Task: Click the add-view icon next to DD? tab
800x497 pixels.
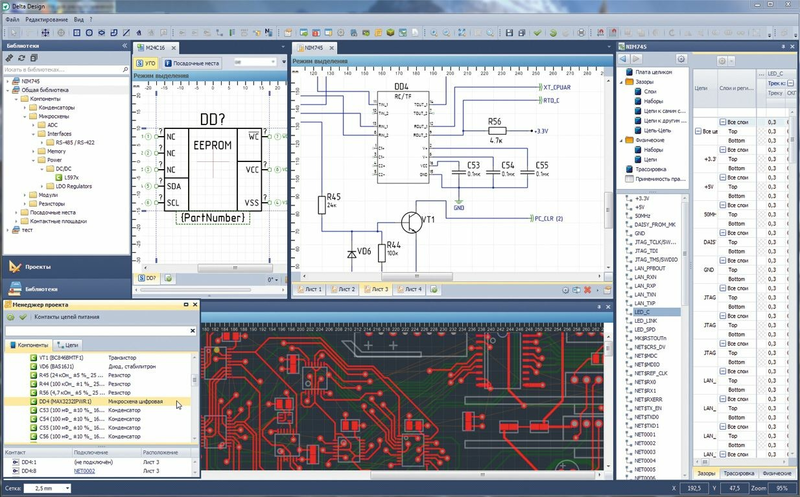Action: tap(168, 279)
